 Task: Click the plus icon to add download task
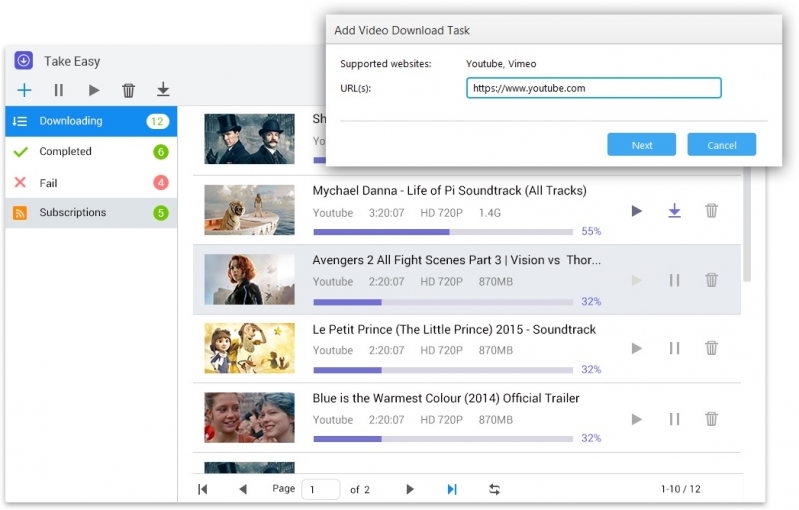point(24,90)
